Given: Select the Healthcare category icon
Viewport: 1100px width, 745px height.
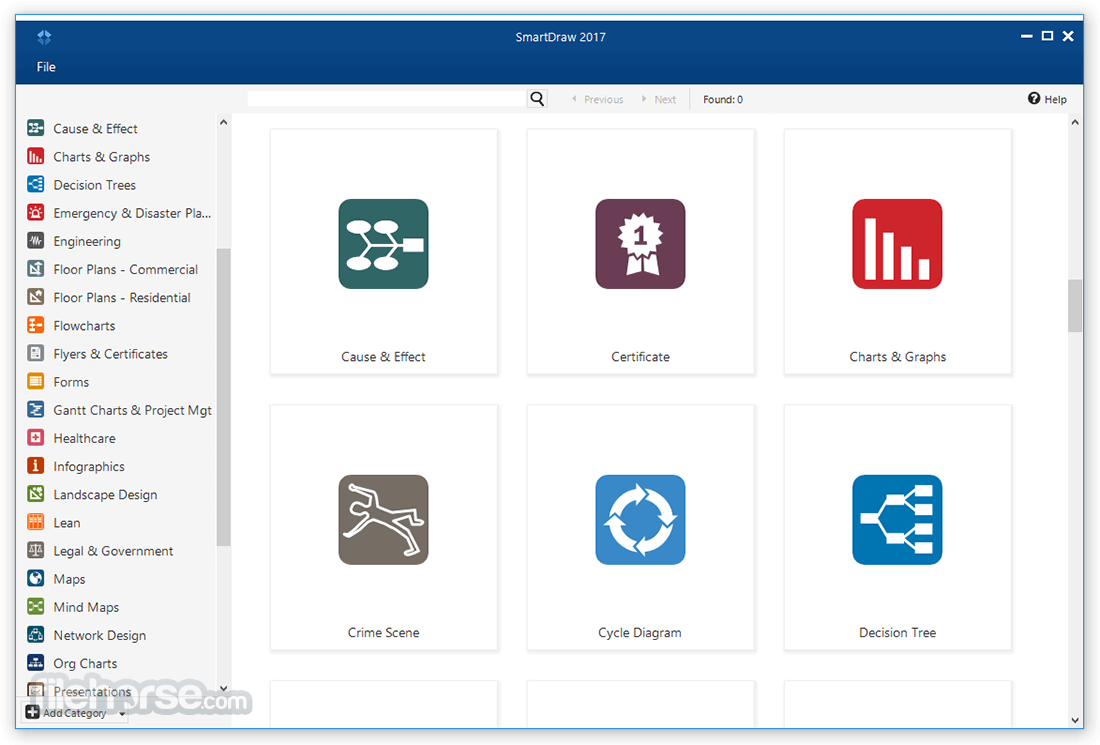Looking at the screenshot, I should 36,437.
